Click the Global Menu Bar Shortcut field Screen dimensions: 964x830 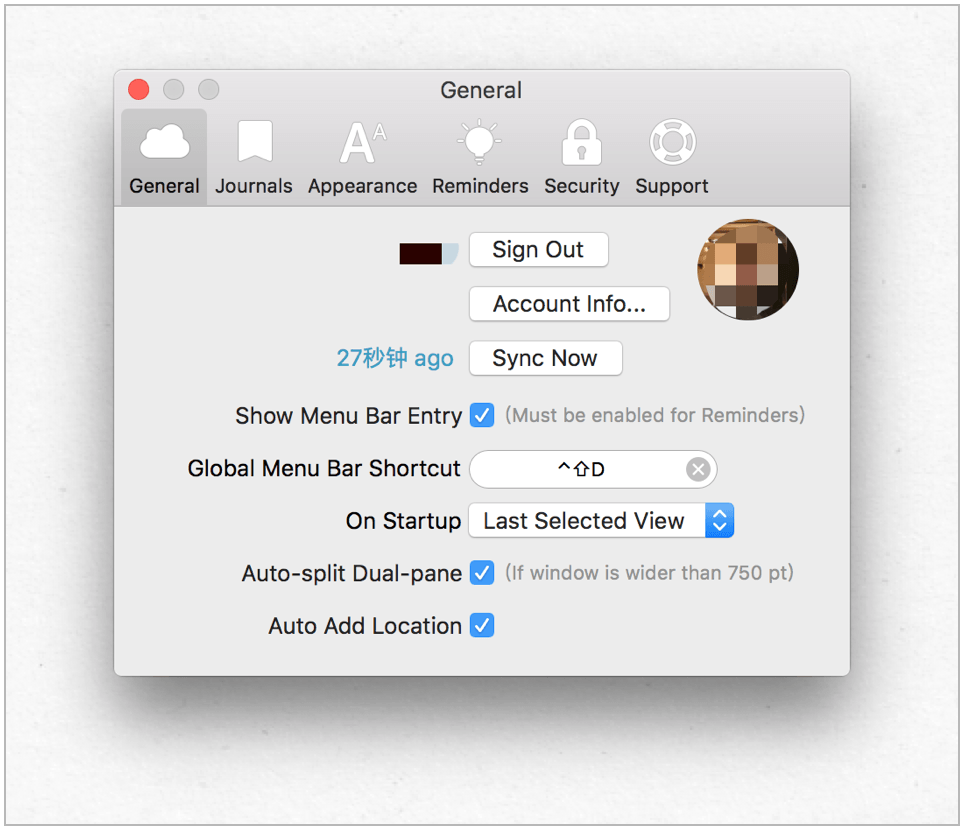[x=593, y=470]
